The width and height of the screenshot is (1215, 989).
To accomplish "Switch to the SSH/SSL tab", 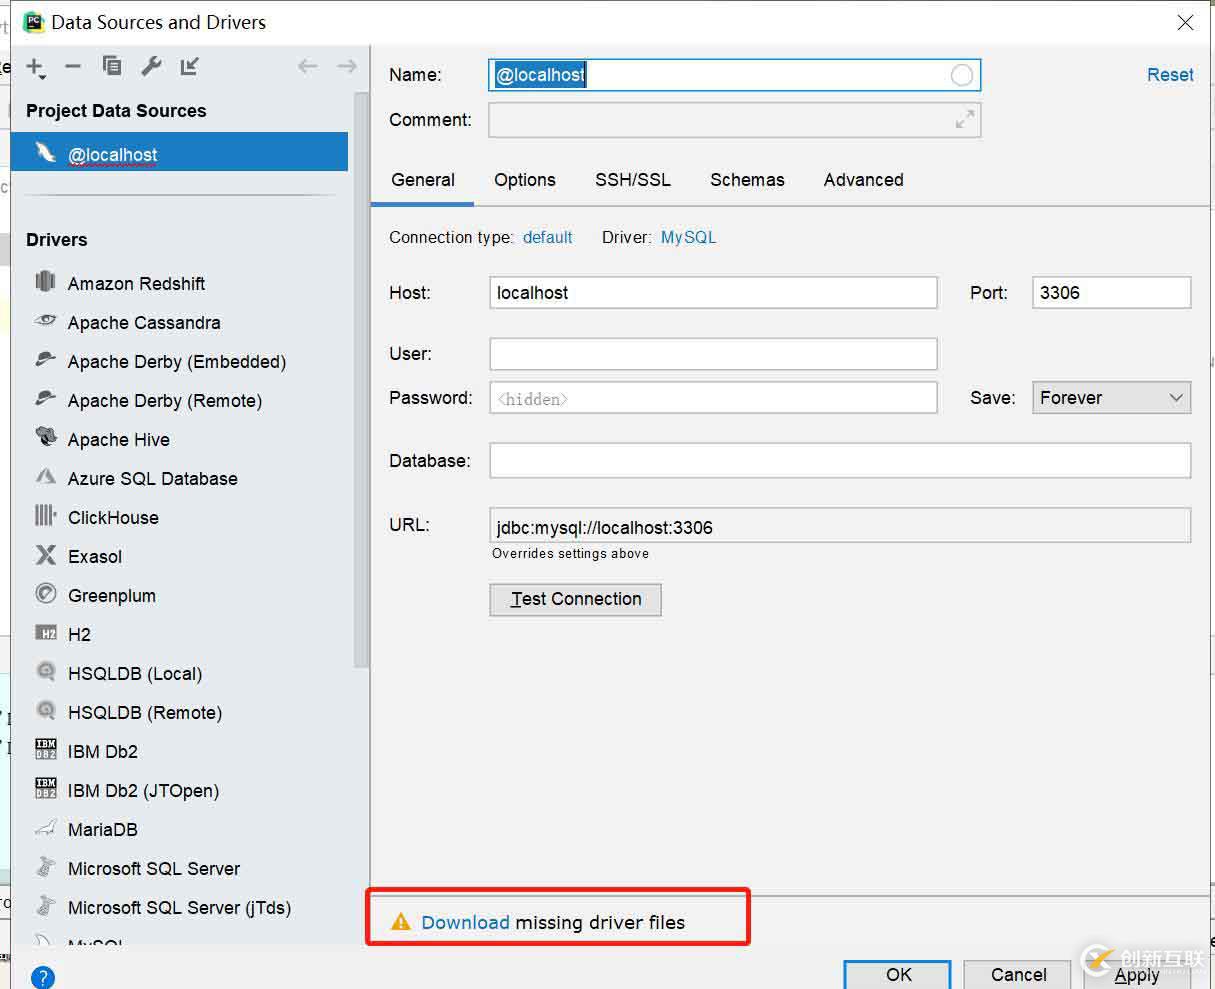I will click(x=632, y=180).
